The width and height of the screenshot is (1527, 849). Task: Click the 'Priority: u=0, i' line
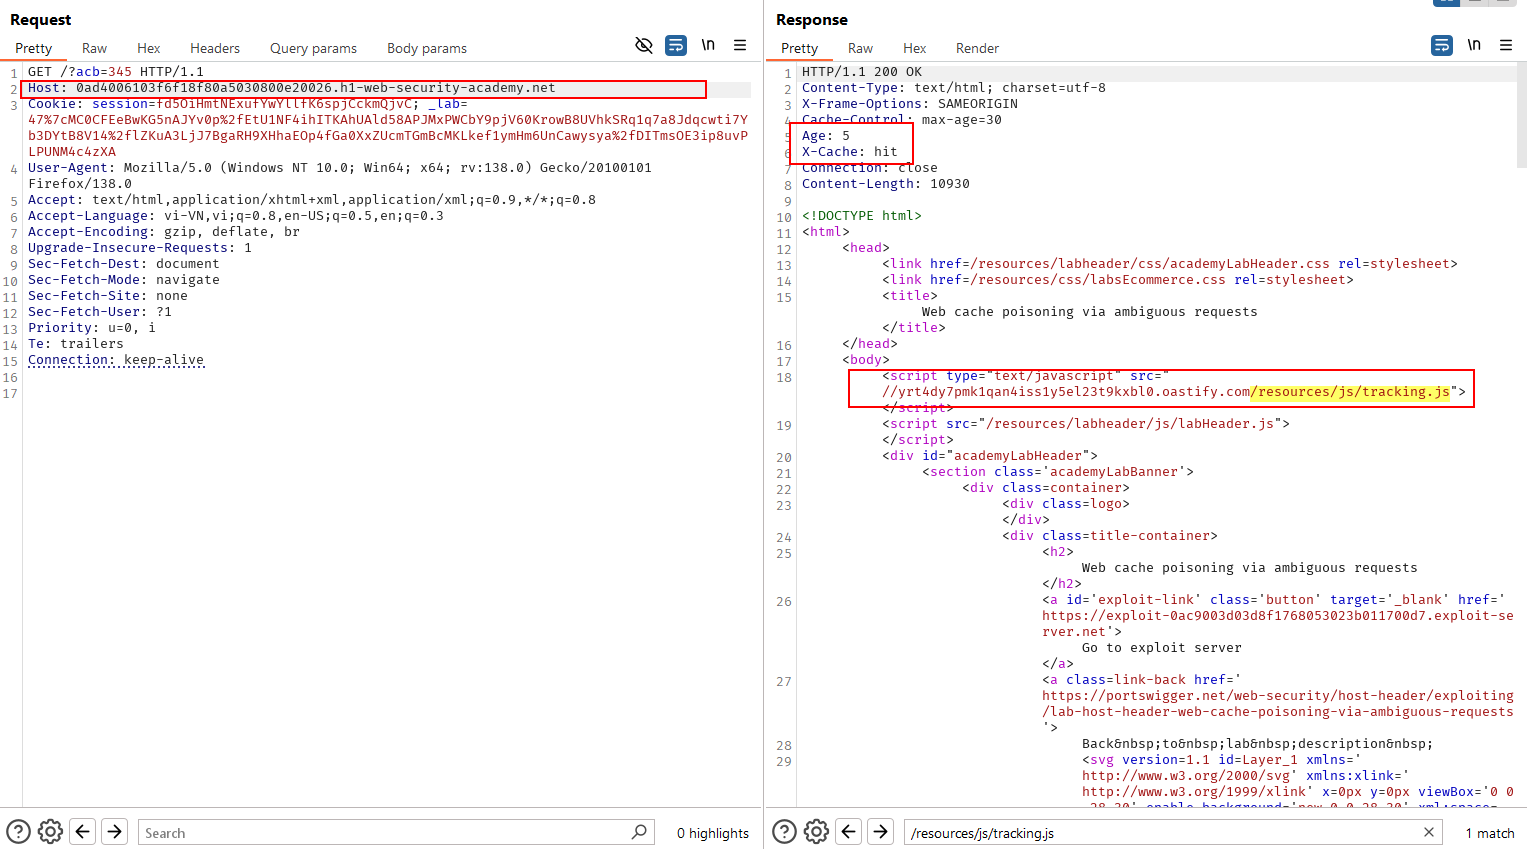pos(92,328)
